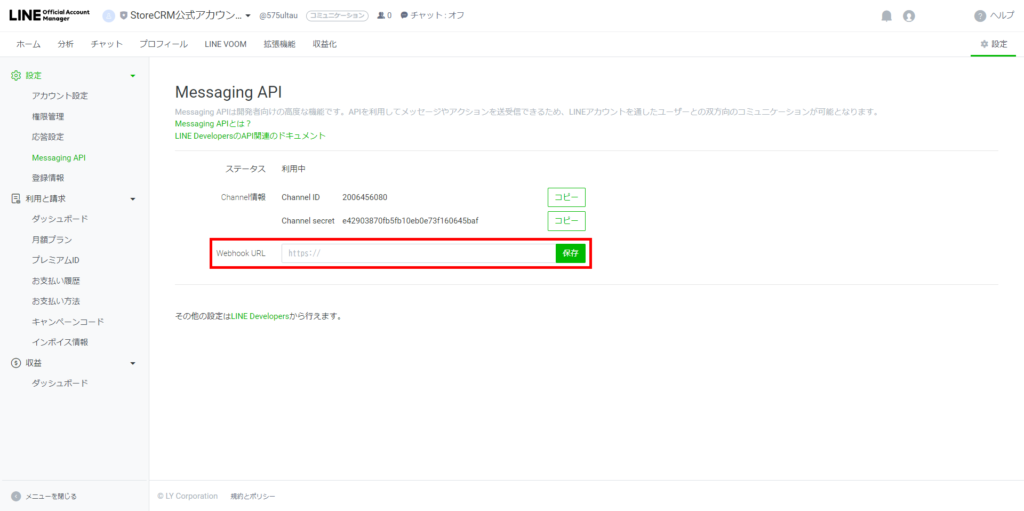Screen dimensions: 1024x511
Task: Open ダッシュボード under 収益
Action: pos(59,384)
